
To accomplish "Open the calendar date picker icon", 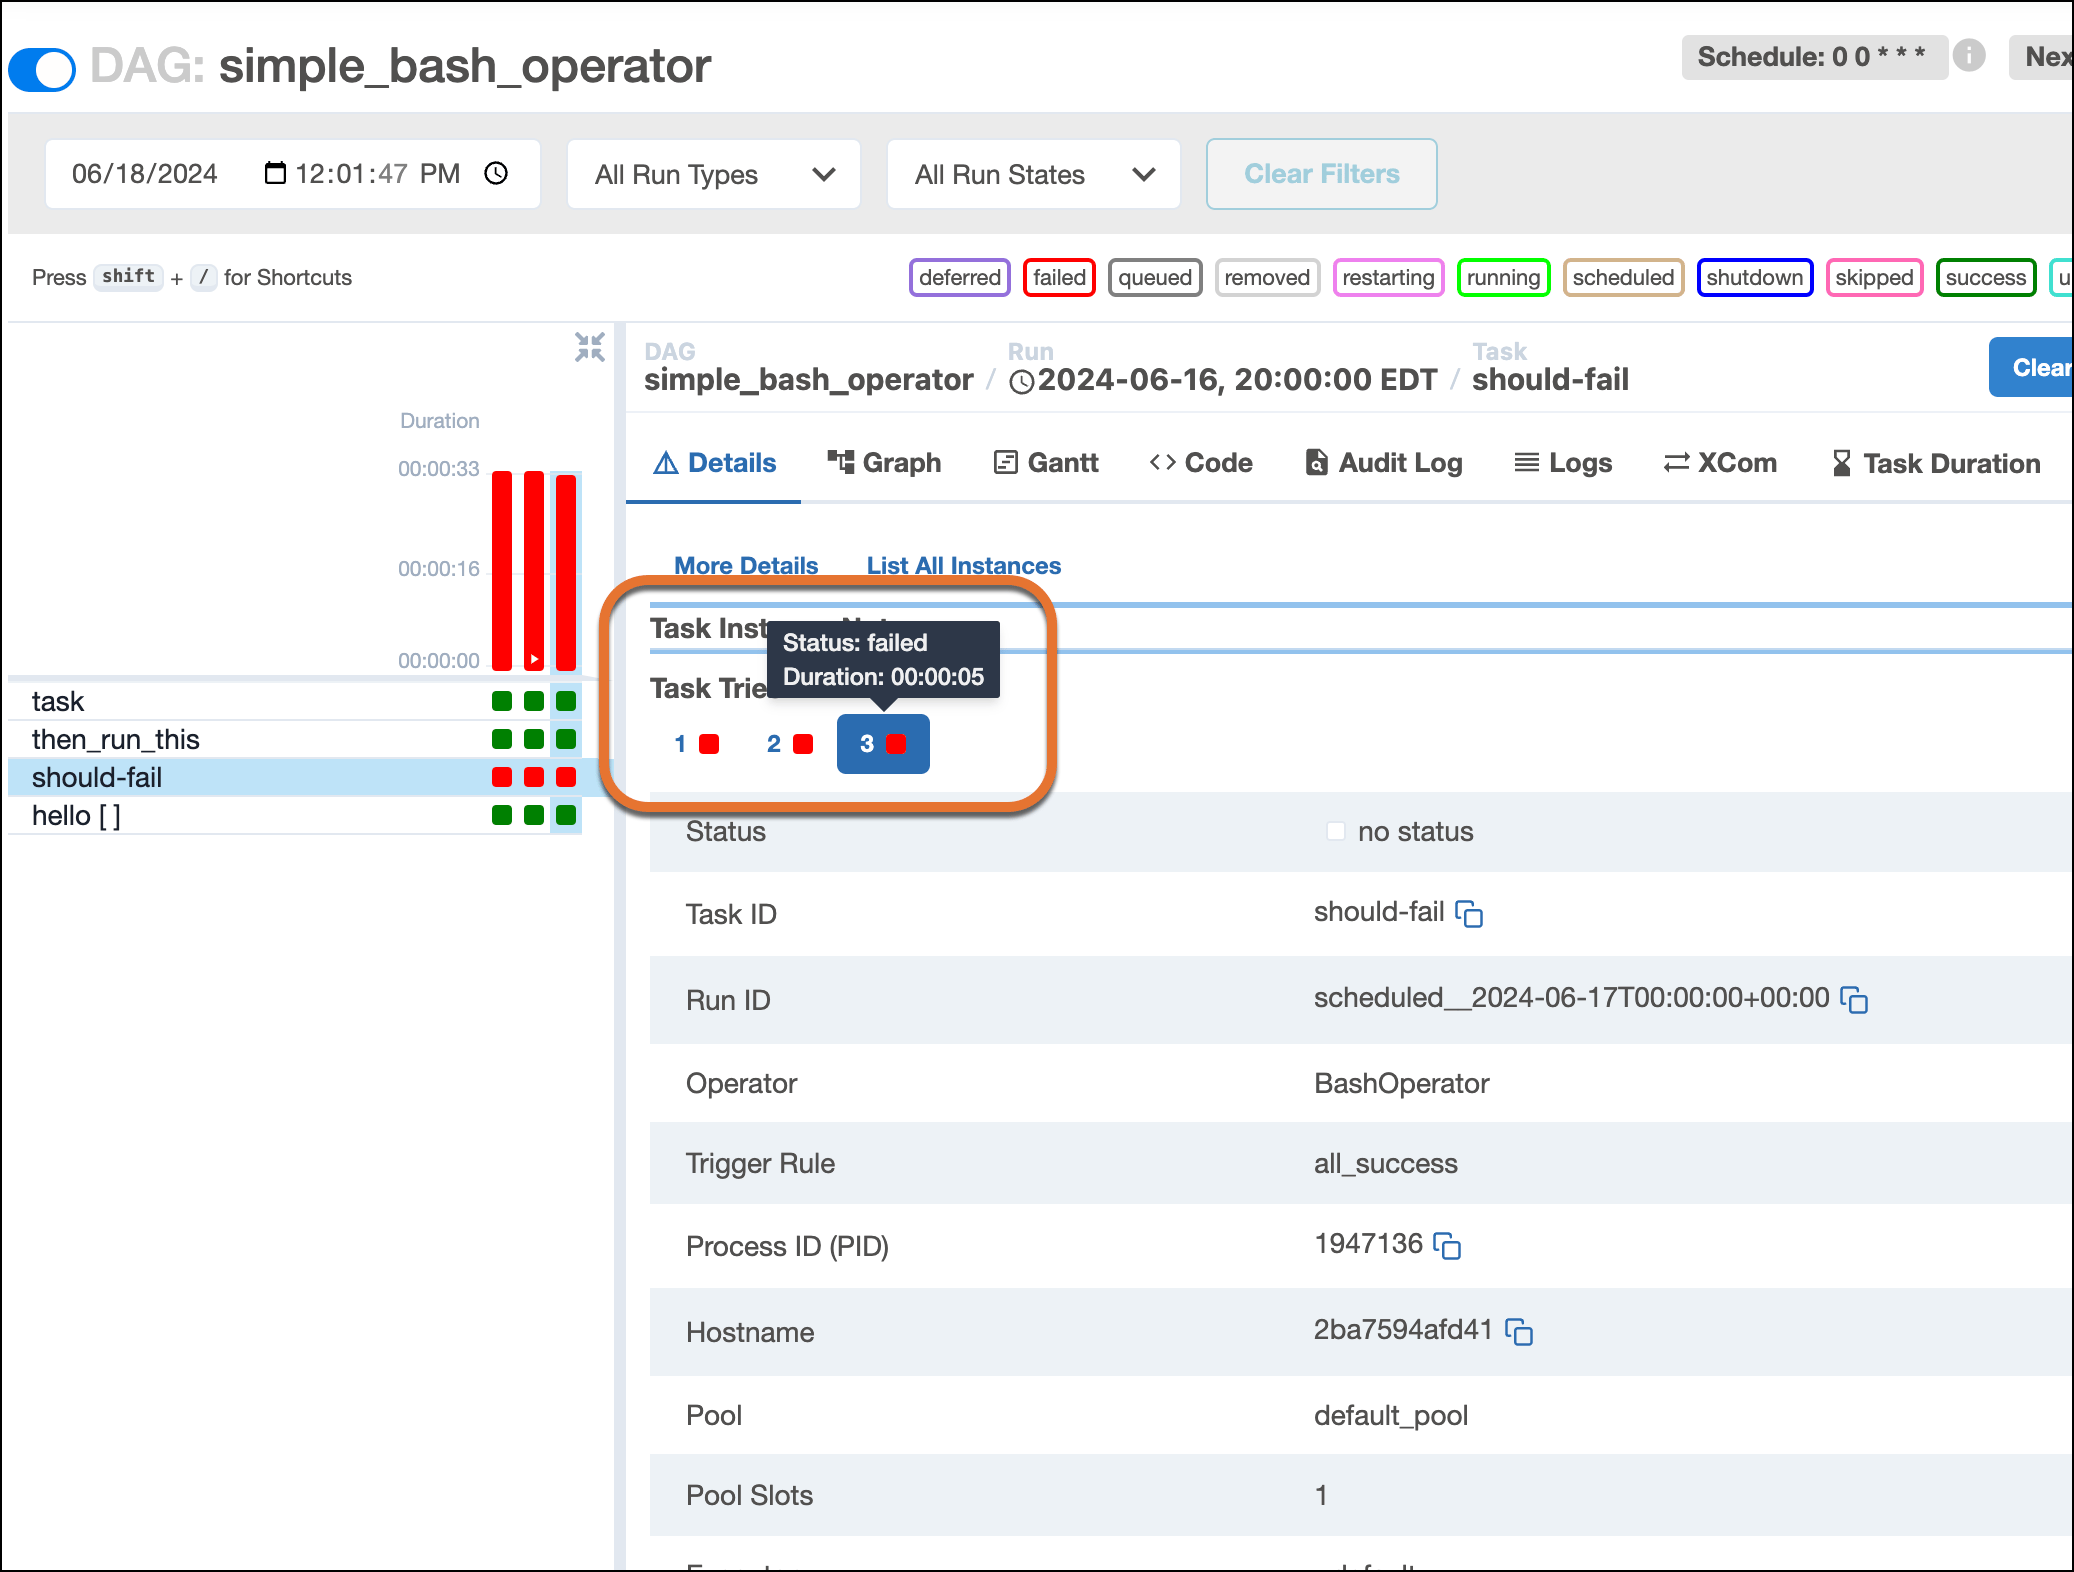I will 275,173.
